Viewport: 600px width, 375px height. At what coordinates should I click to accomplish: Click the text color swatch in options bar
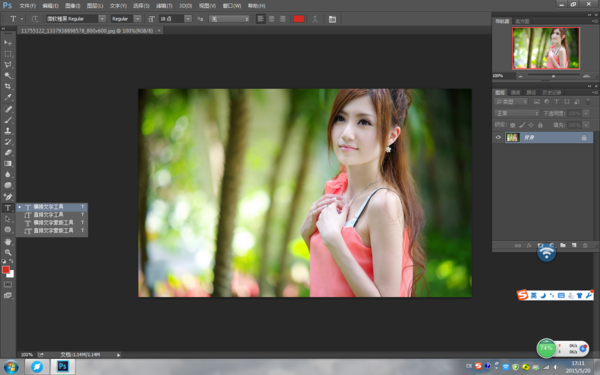click(x=298, y=19)
